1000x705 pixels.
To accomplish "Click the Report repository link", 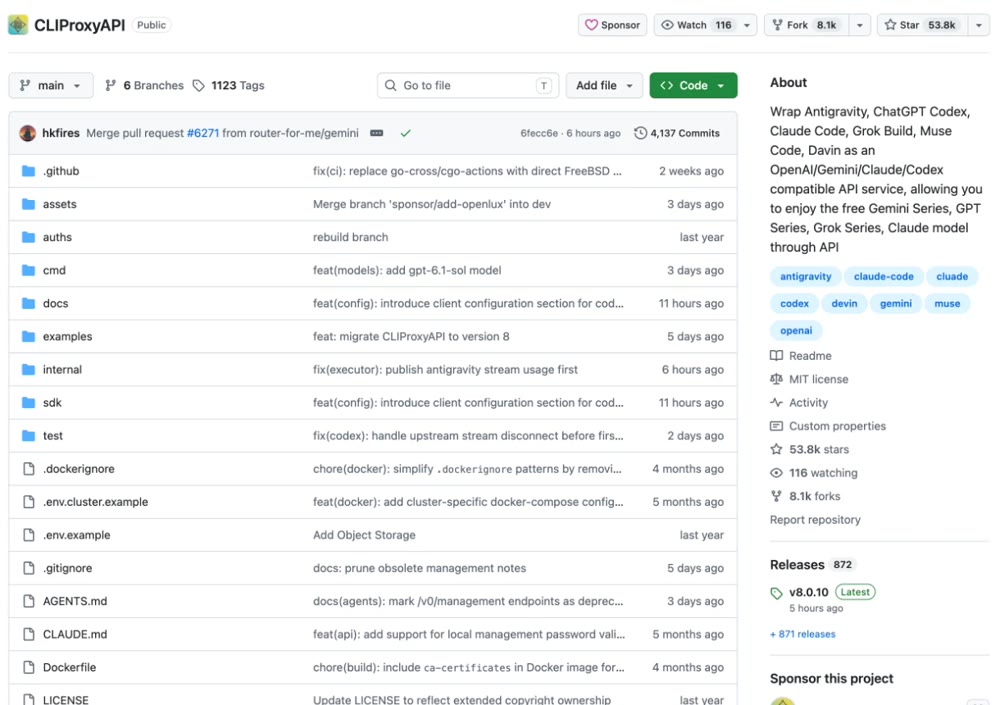I will pyautogui.click(x=815, y=519).
